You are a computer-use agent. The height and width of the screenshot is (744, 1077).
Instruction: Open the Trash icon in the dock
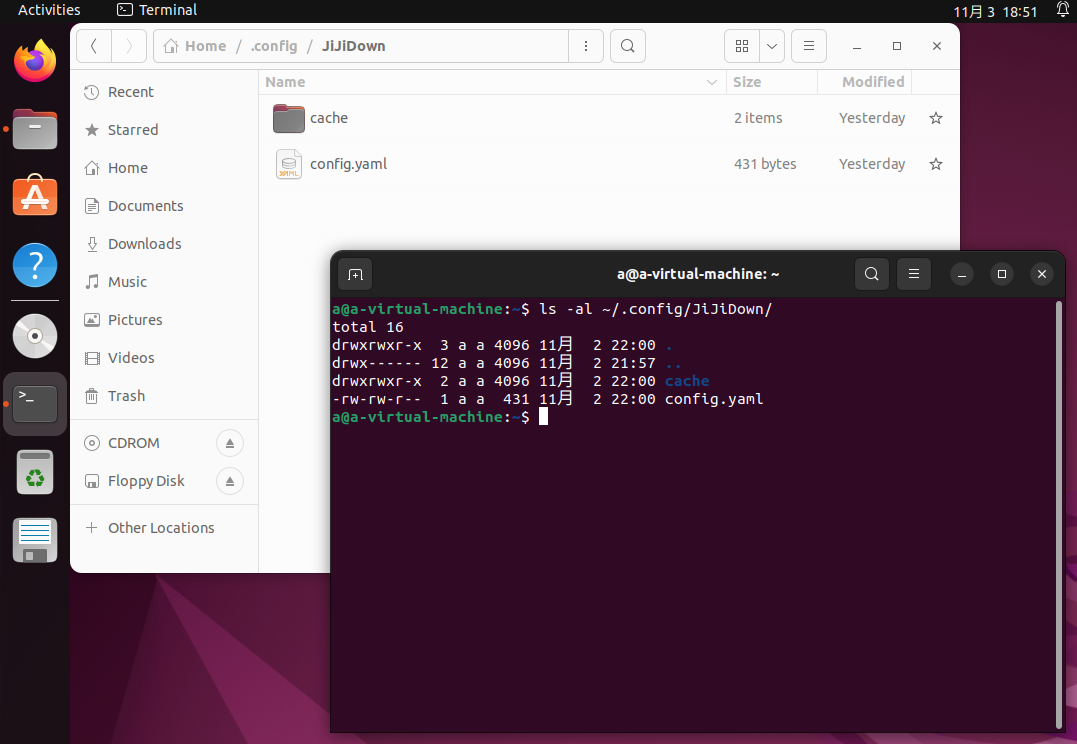(x=35, y=473)
